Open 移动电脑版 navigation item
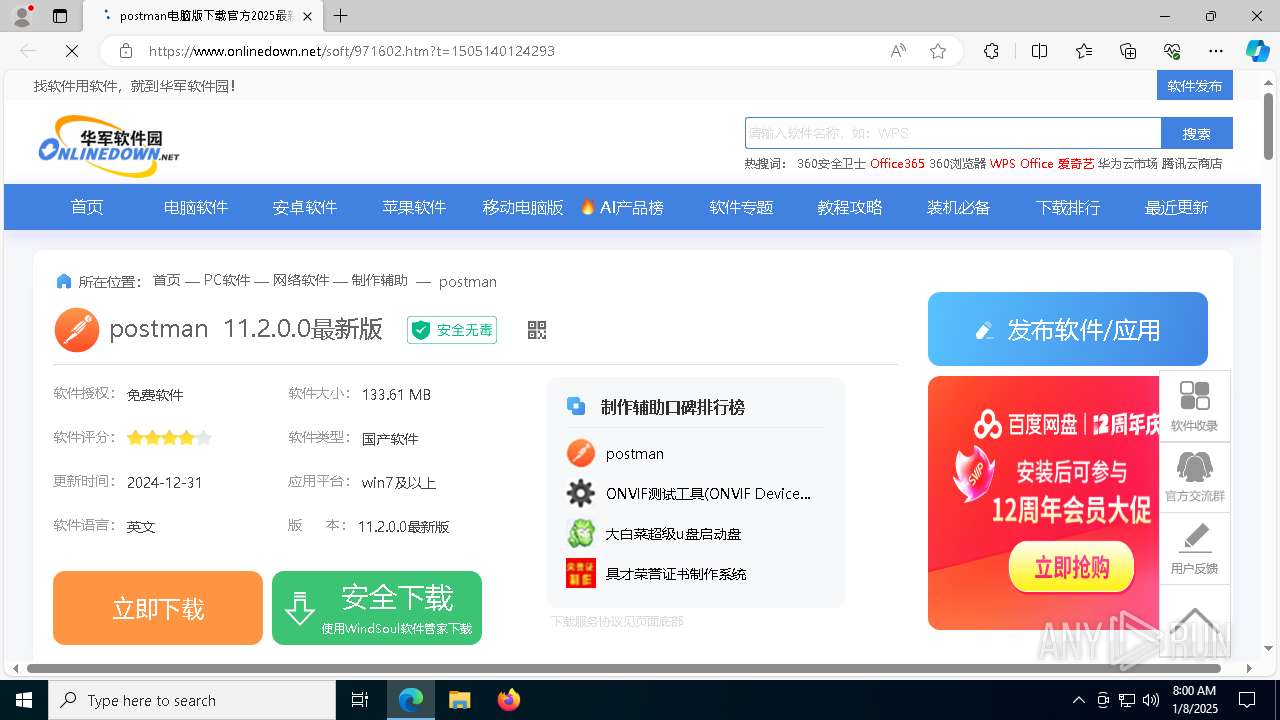The width and height of the screenshot is (1280, 720). 523,207
